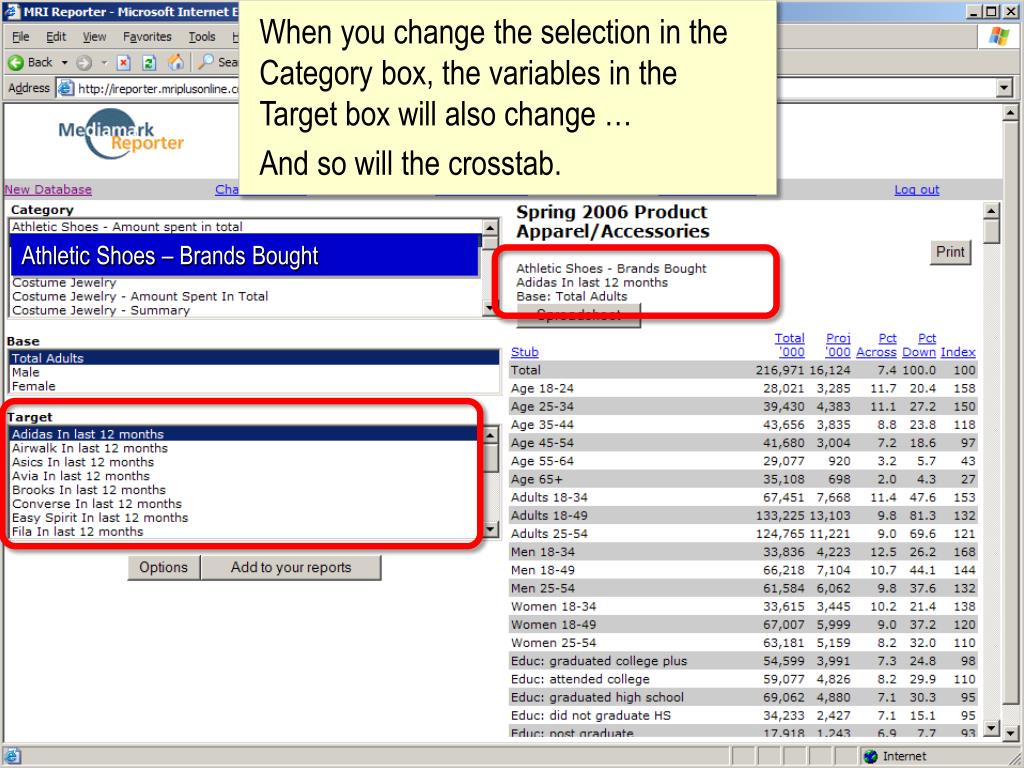Click Add to your reports button
Viewport: 1024px width, 768px height.
(291, 568)
